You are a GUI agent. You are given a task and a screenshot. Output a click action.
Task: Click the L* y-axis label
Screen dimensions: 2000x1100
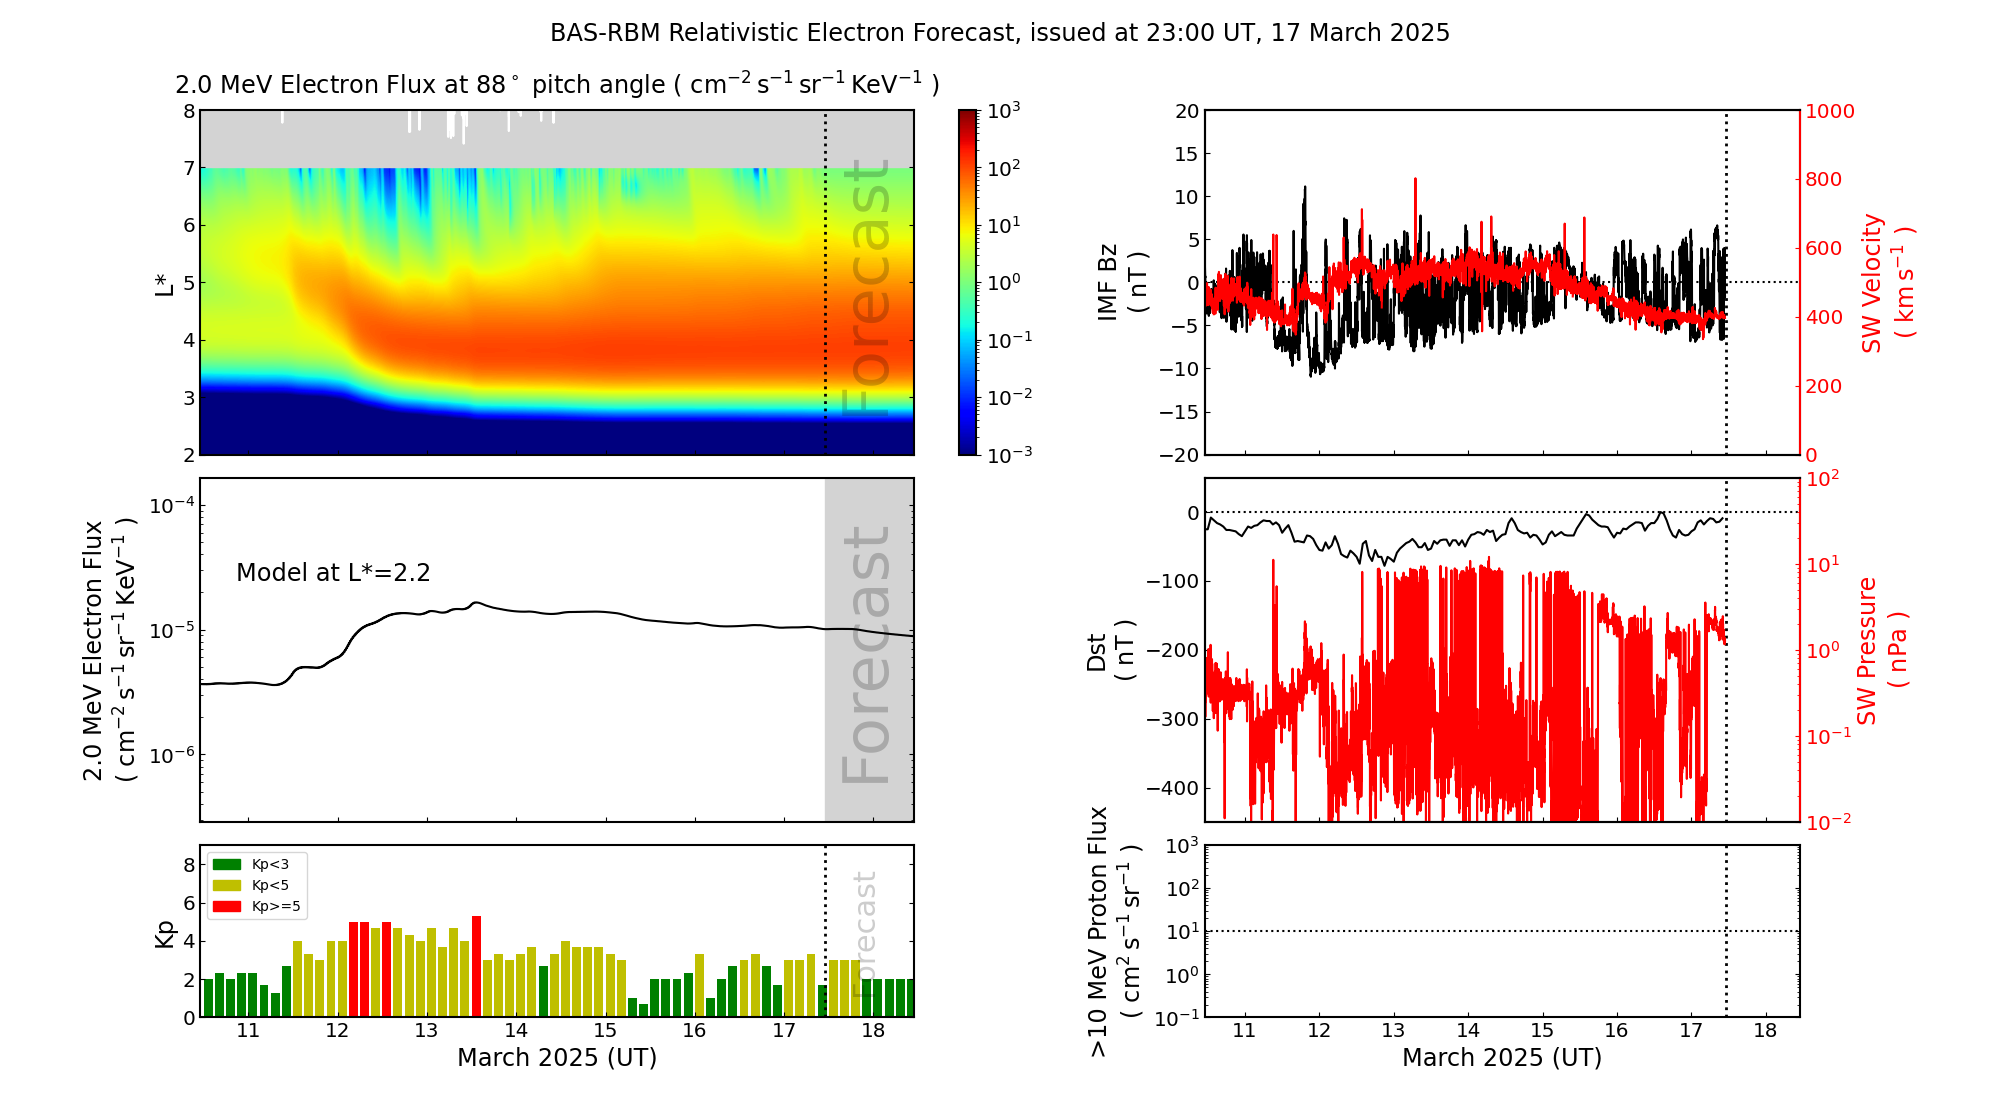pyautogui.click(x=165, y=284)
